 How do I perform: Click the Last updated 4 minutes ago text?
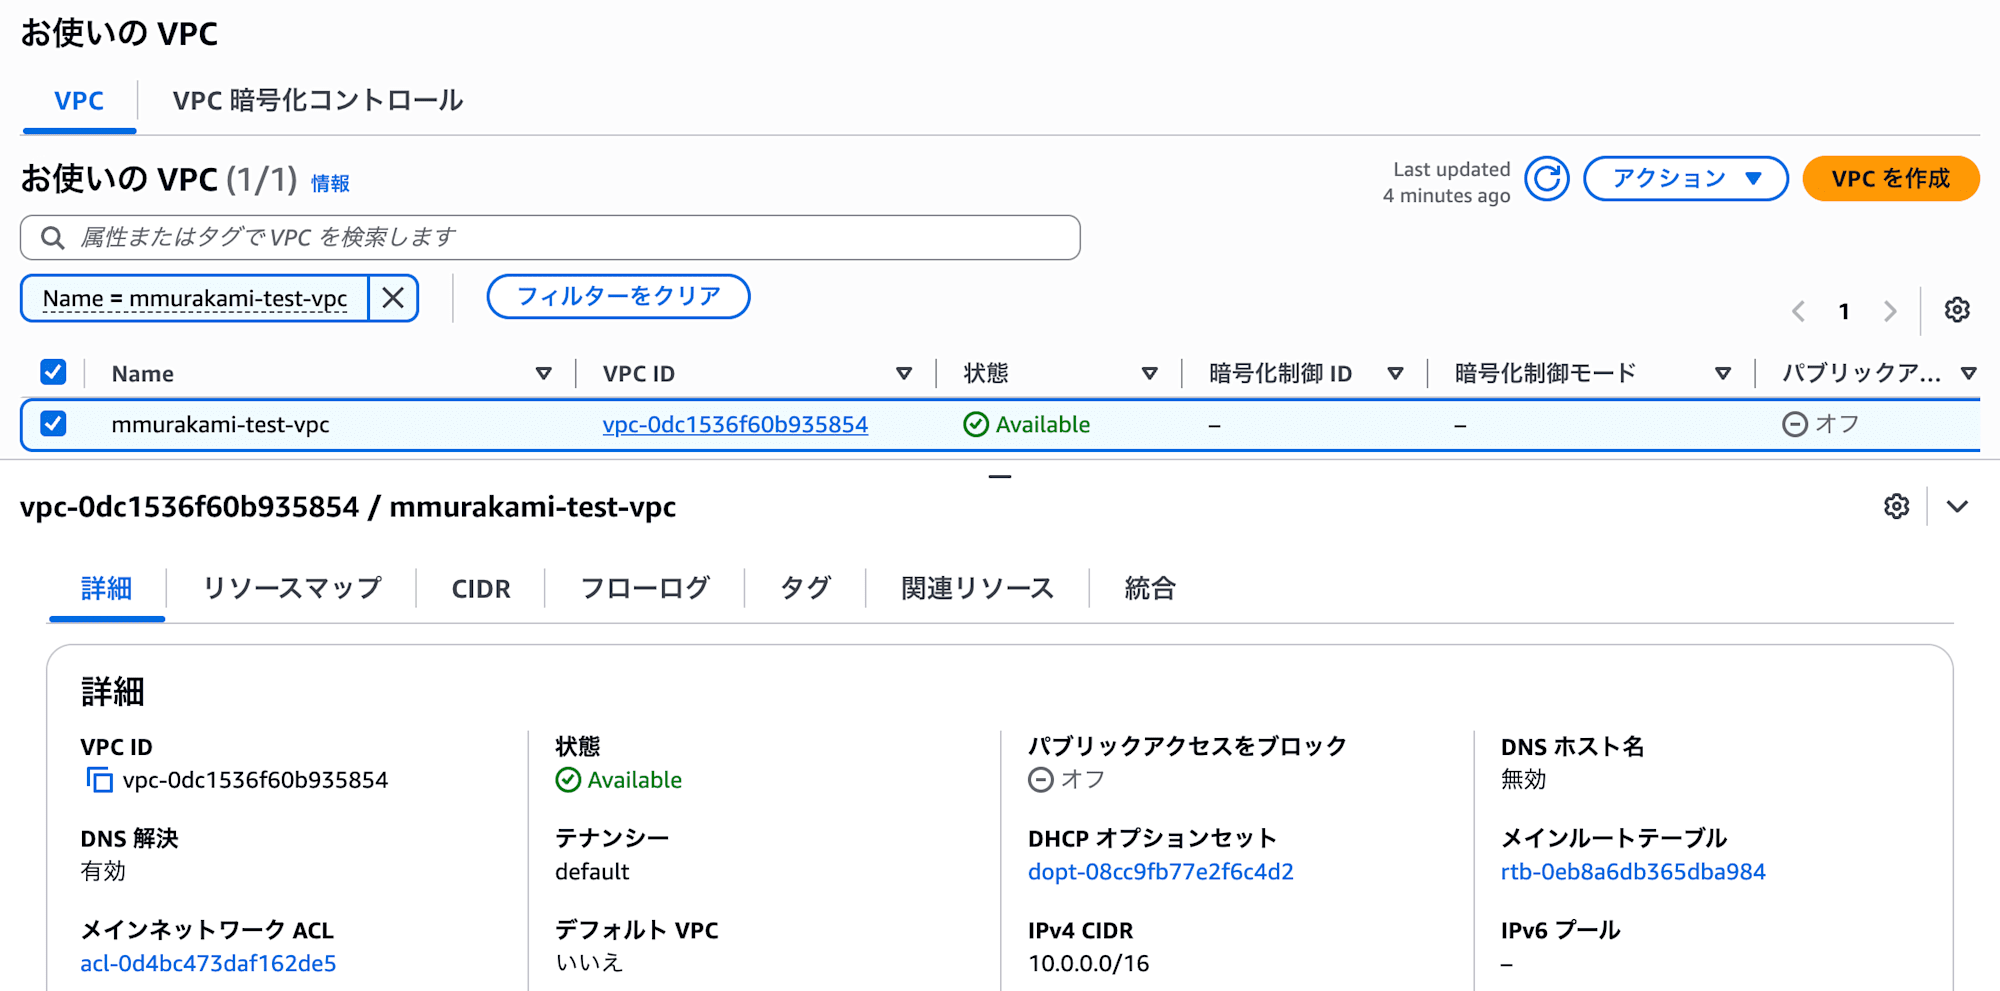pos(1447,183)
